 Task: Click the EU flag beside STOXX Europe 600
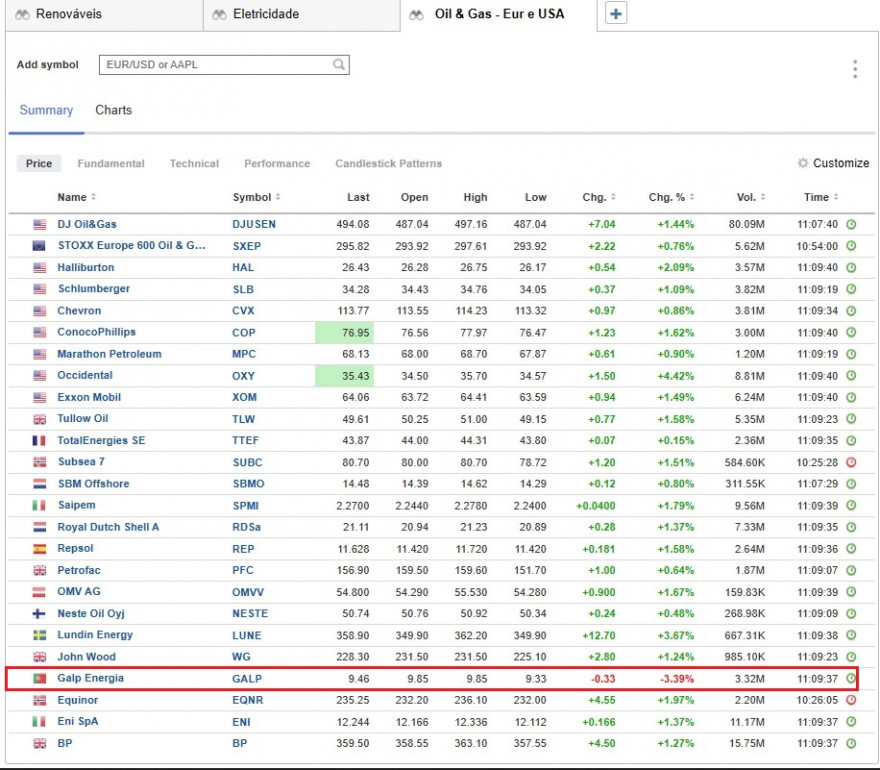(x=39, y=246)
